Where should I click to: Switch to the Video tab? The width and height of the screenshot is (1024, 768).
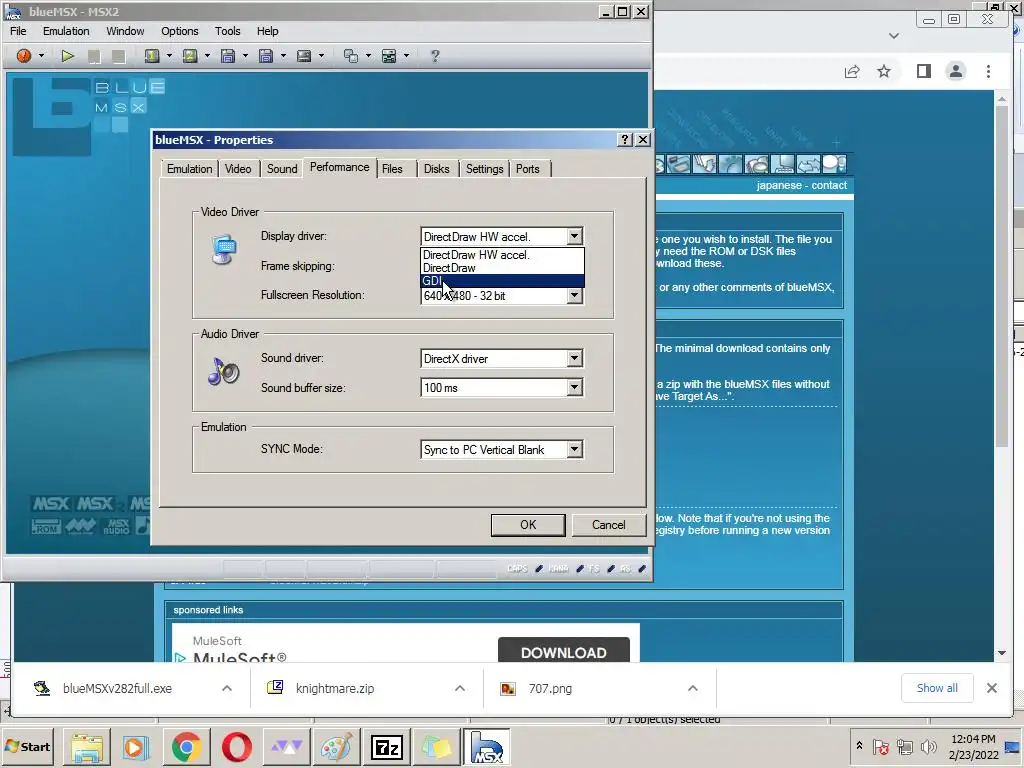click(238, 169)
